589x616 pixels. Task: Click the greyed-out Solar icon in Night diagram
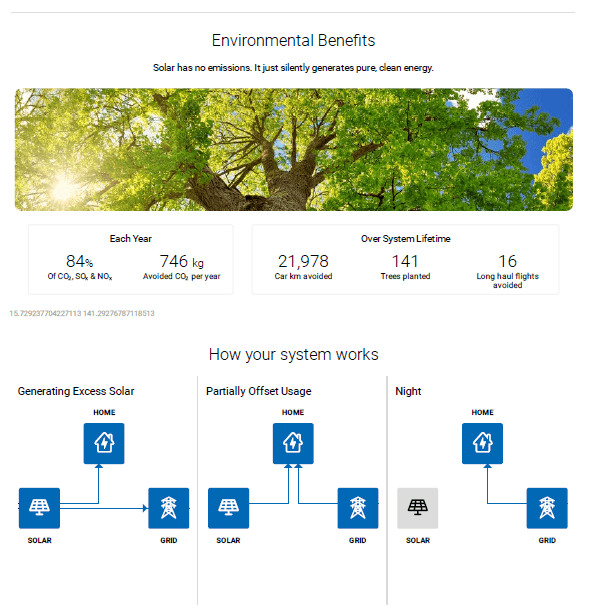(418, 508)
